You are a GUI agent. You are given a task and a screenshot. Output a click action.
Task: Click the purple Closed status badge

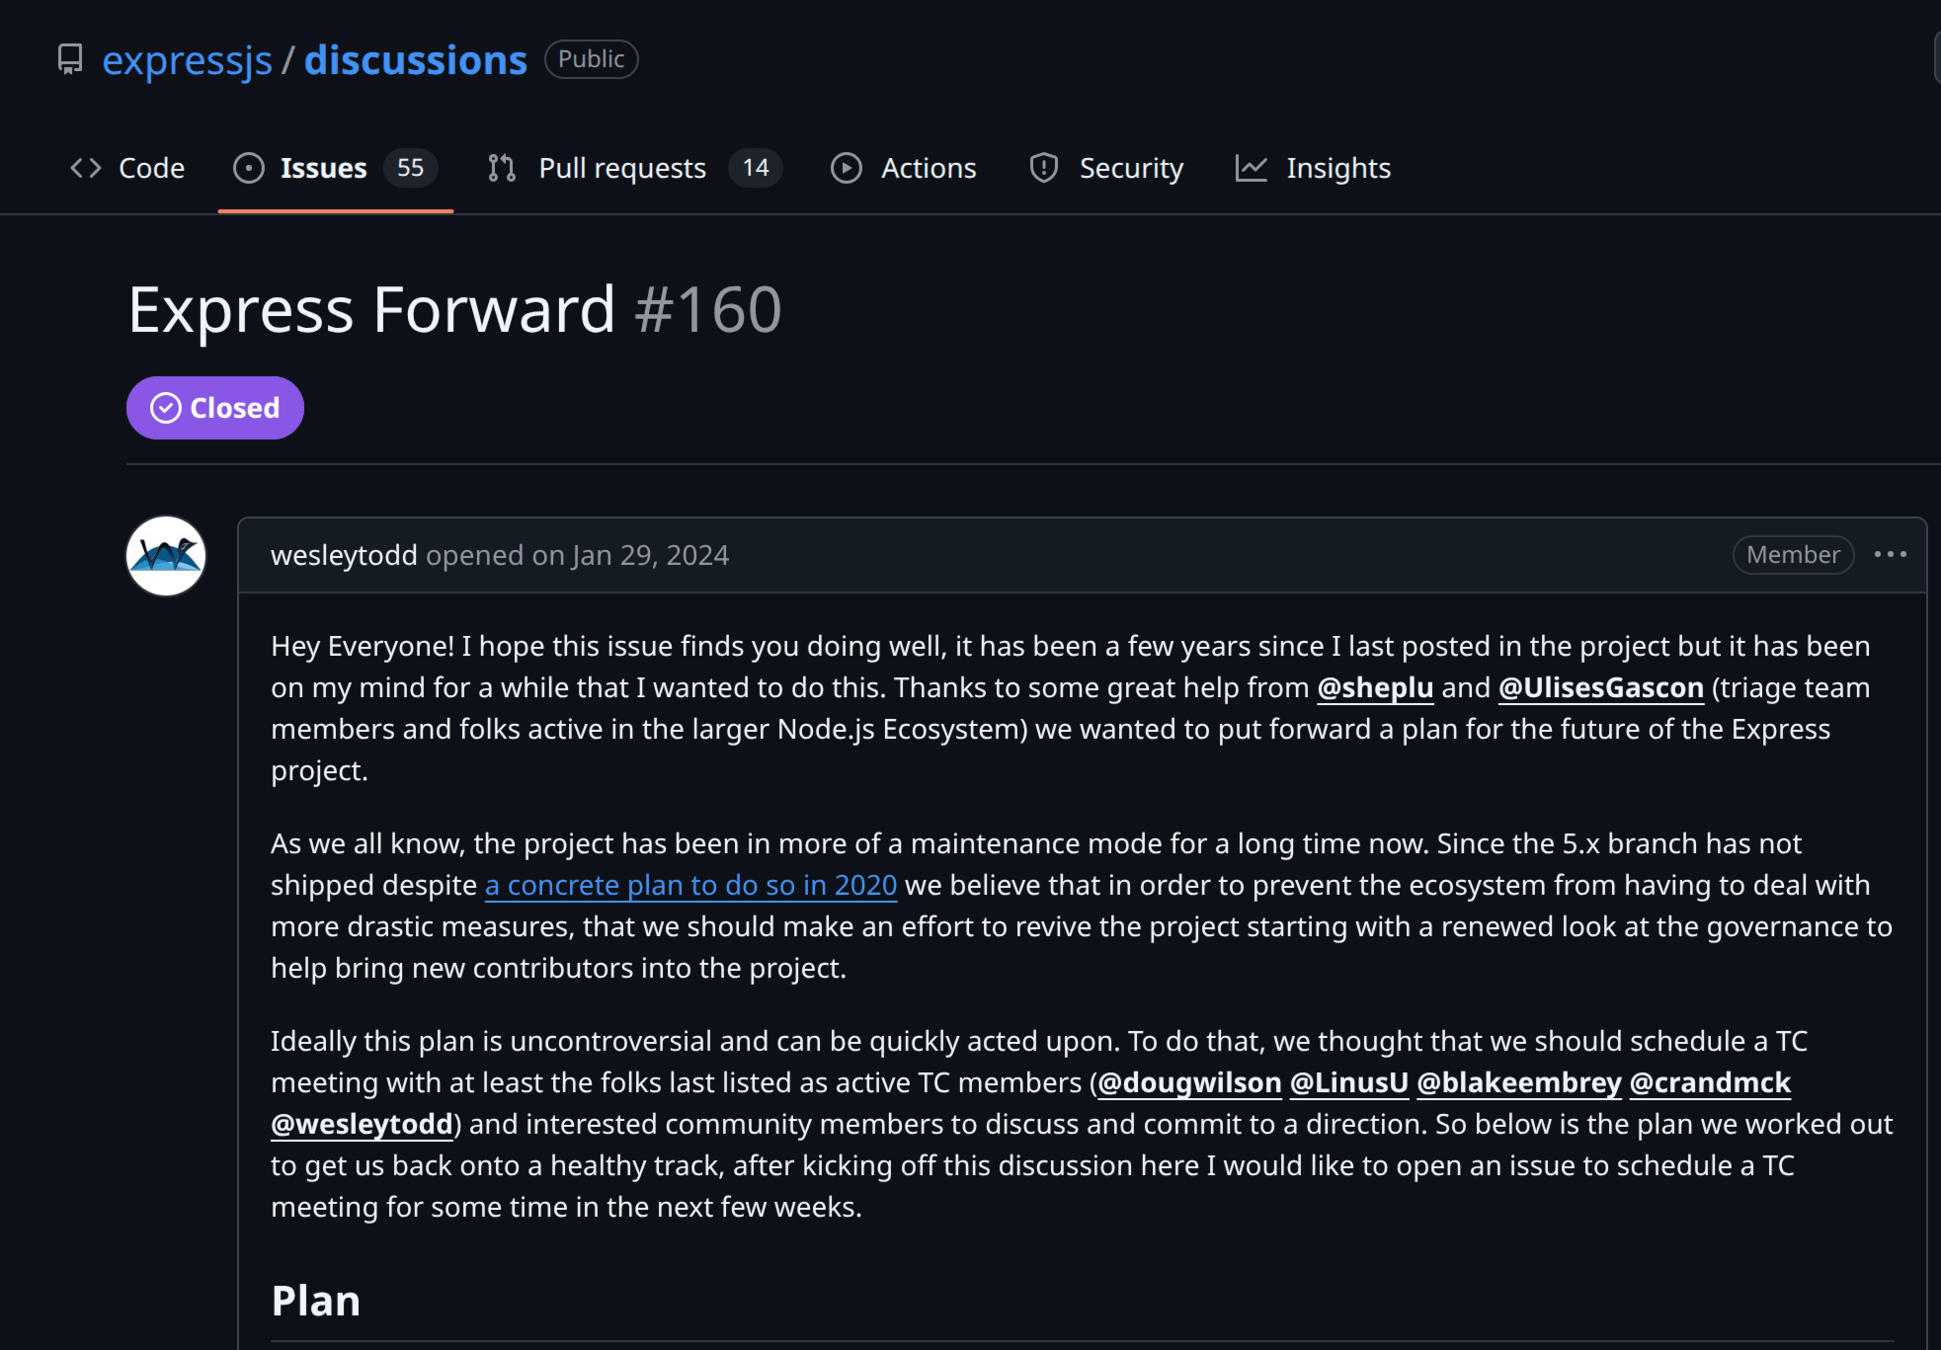click(x=215, y=408)
